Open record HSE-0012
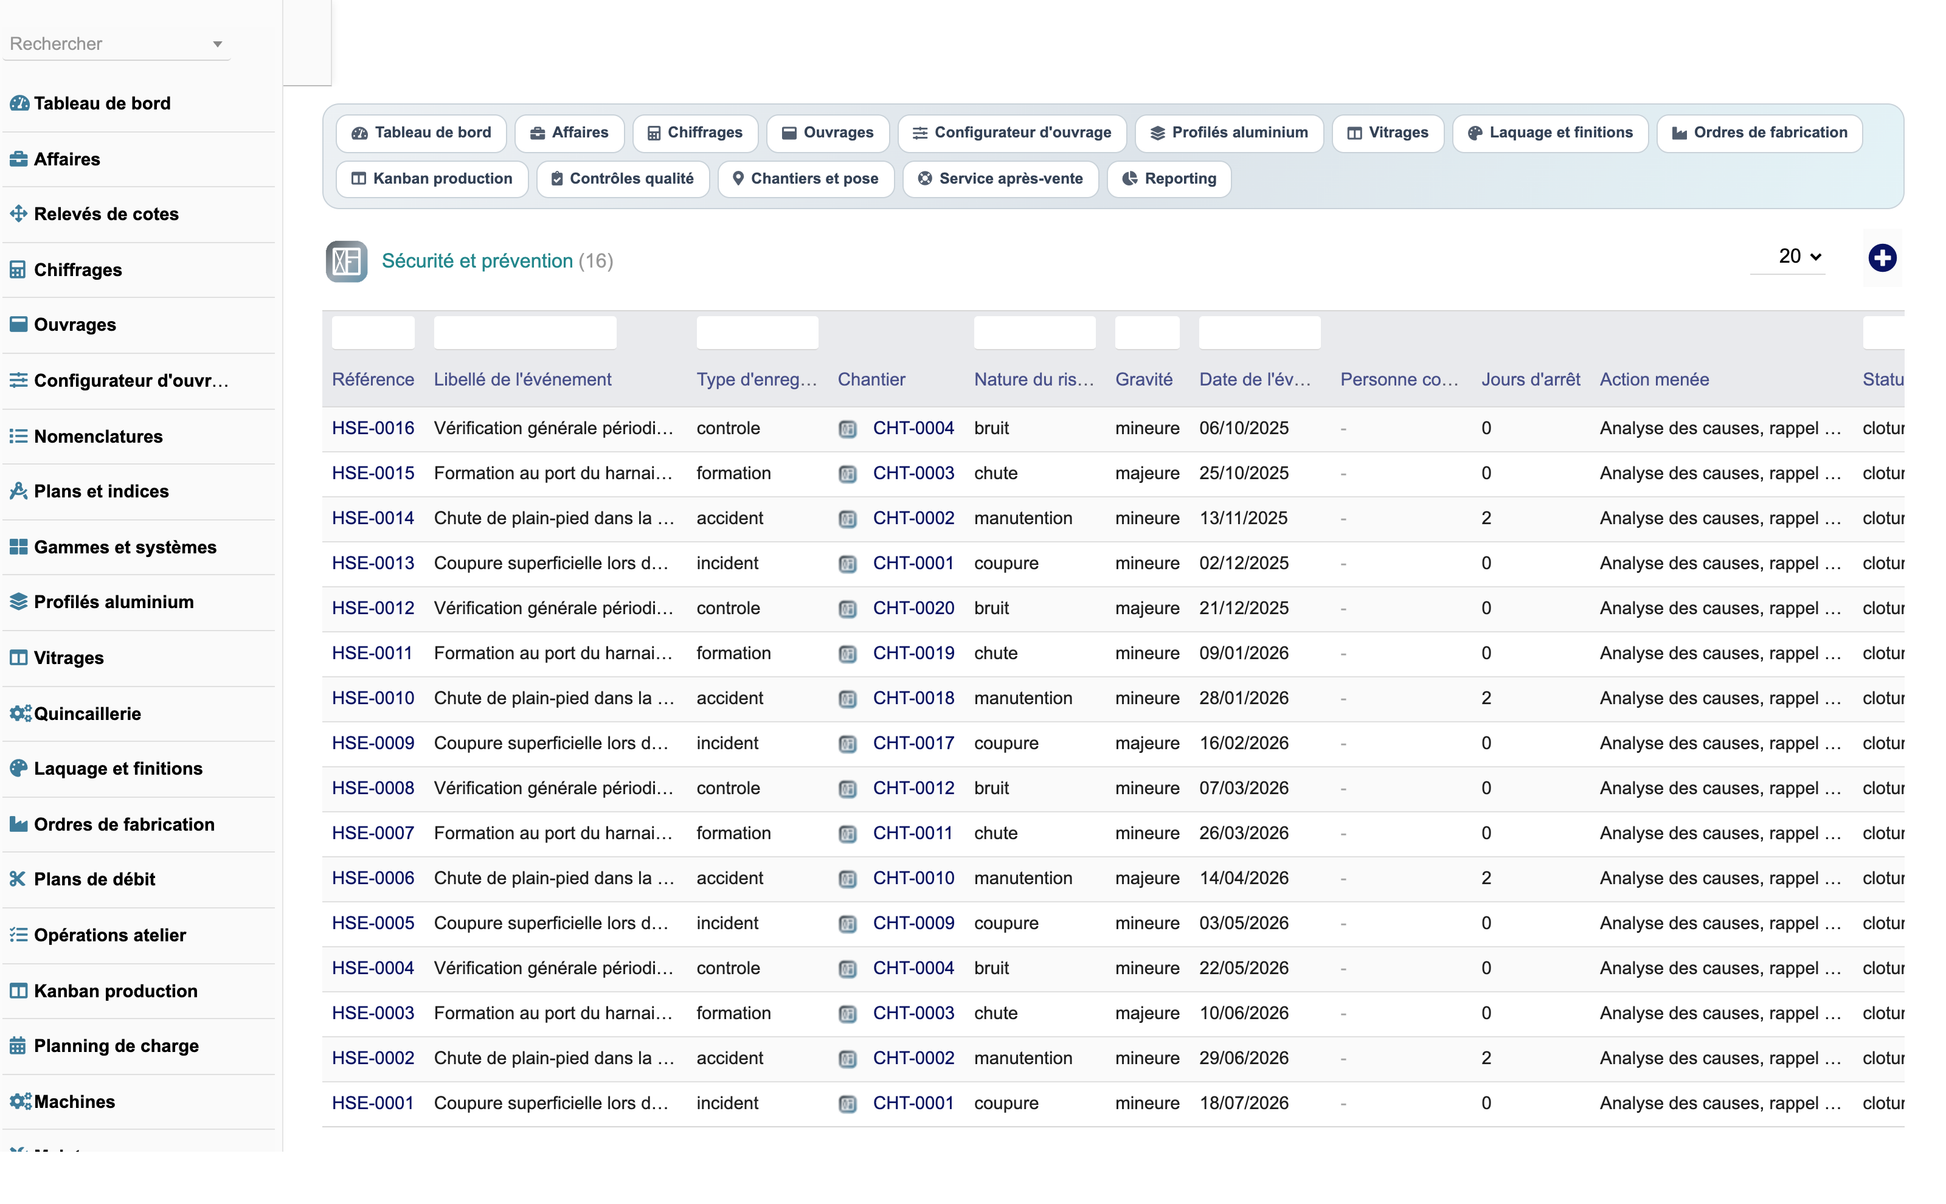This screenshot has height=1204, width=1946. pos(373,608)
